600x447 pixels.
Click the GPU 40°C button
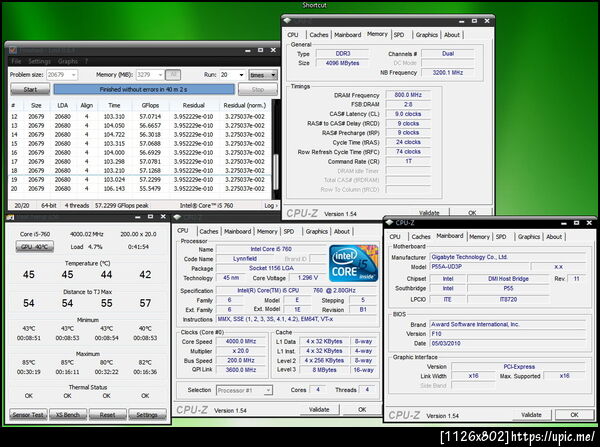pyautogui.click(x=34, y=247)
